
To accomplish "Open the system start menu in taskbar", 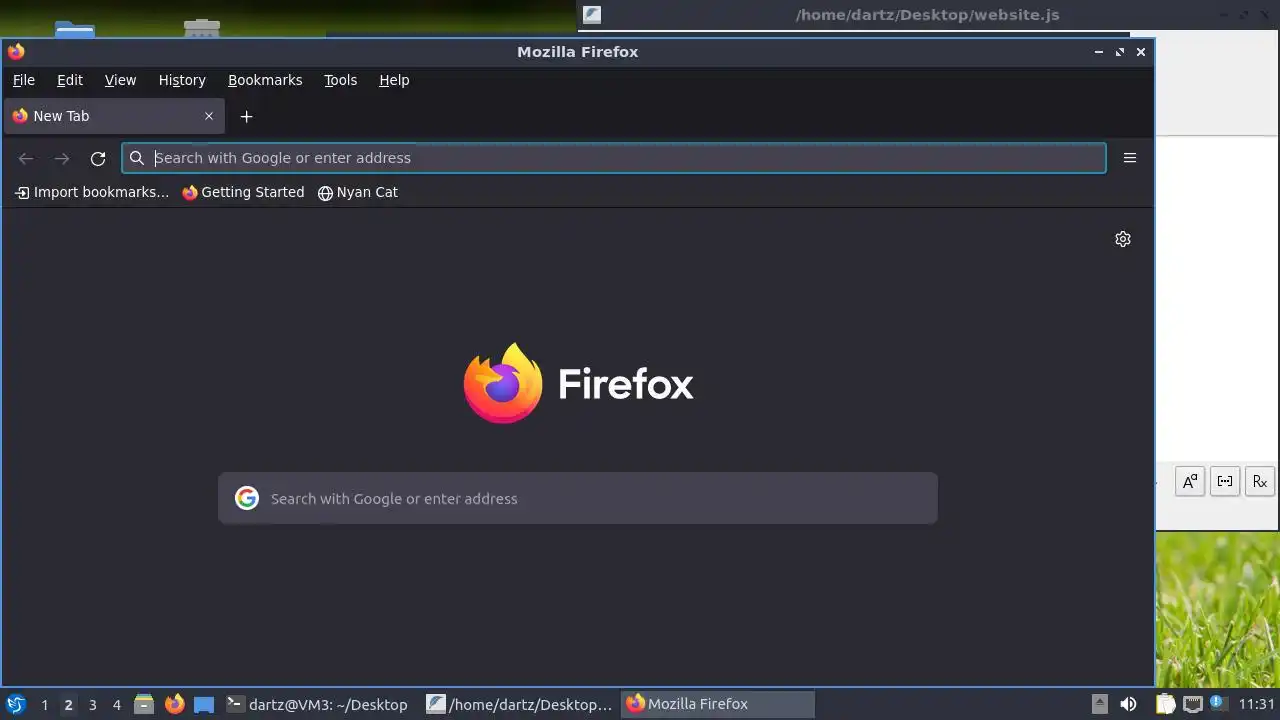I will point(16,704).
